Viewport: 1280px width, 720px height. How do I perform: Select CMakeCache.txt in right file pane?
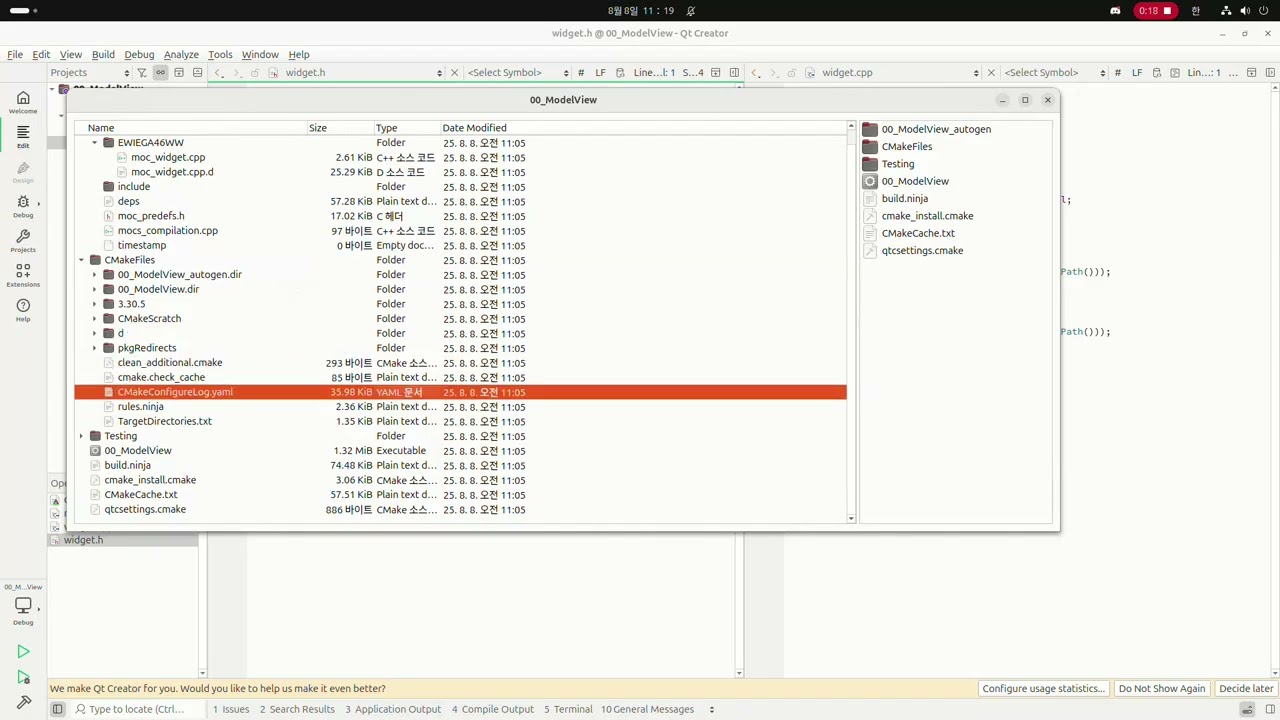point(918,233)
